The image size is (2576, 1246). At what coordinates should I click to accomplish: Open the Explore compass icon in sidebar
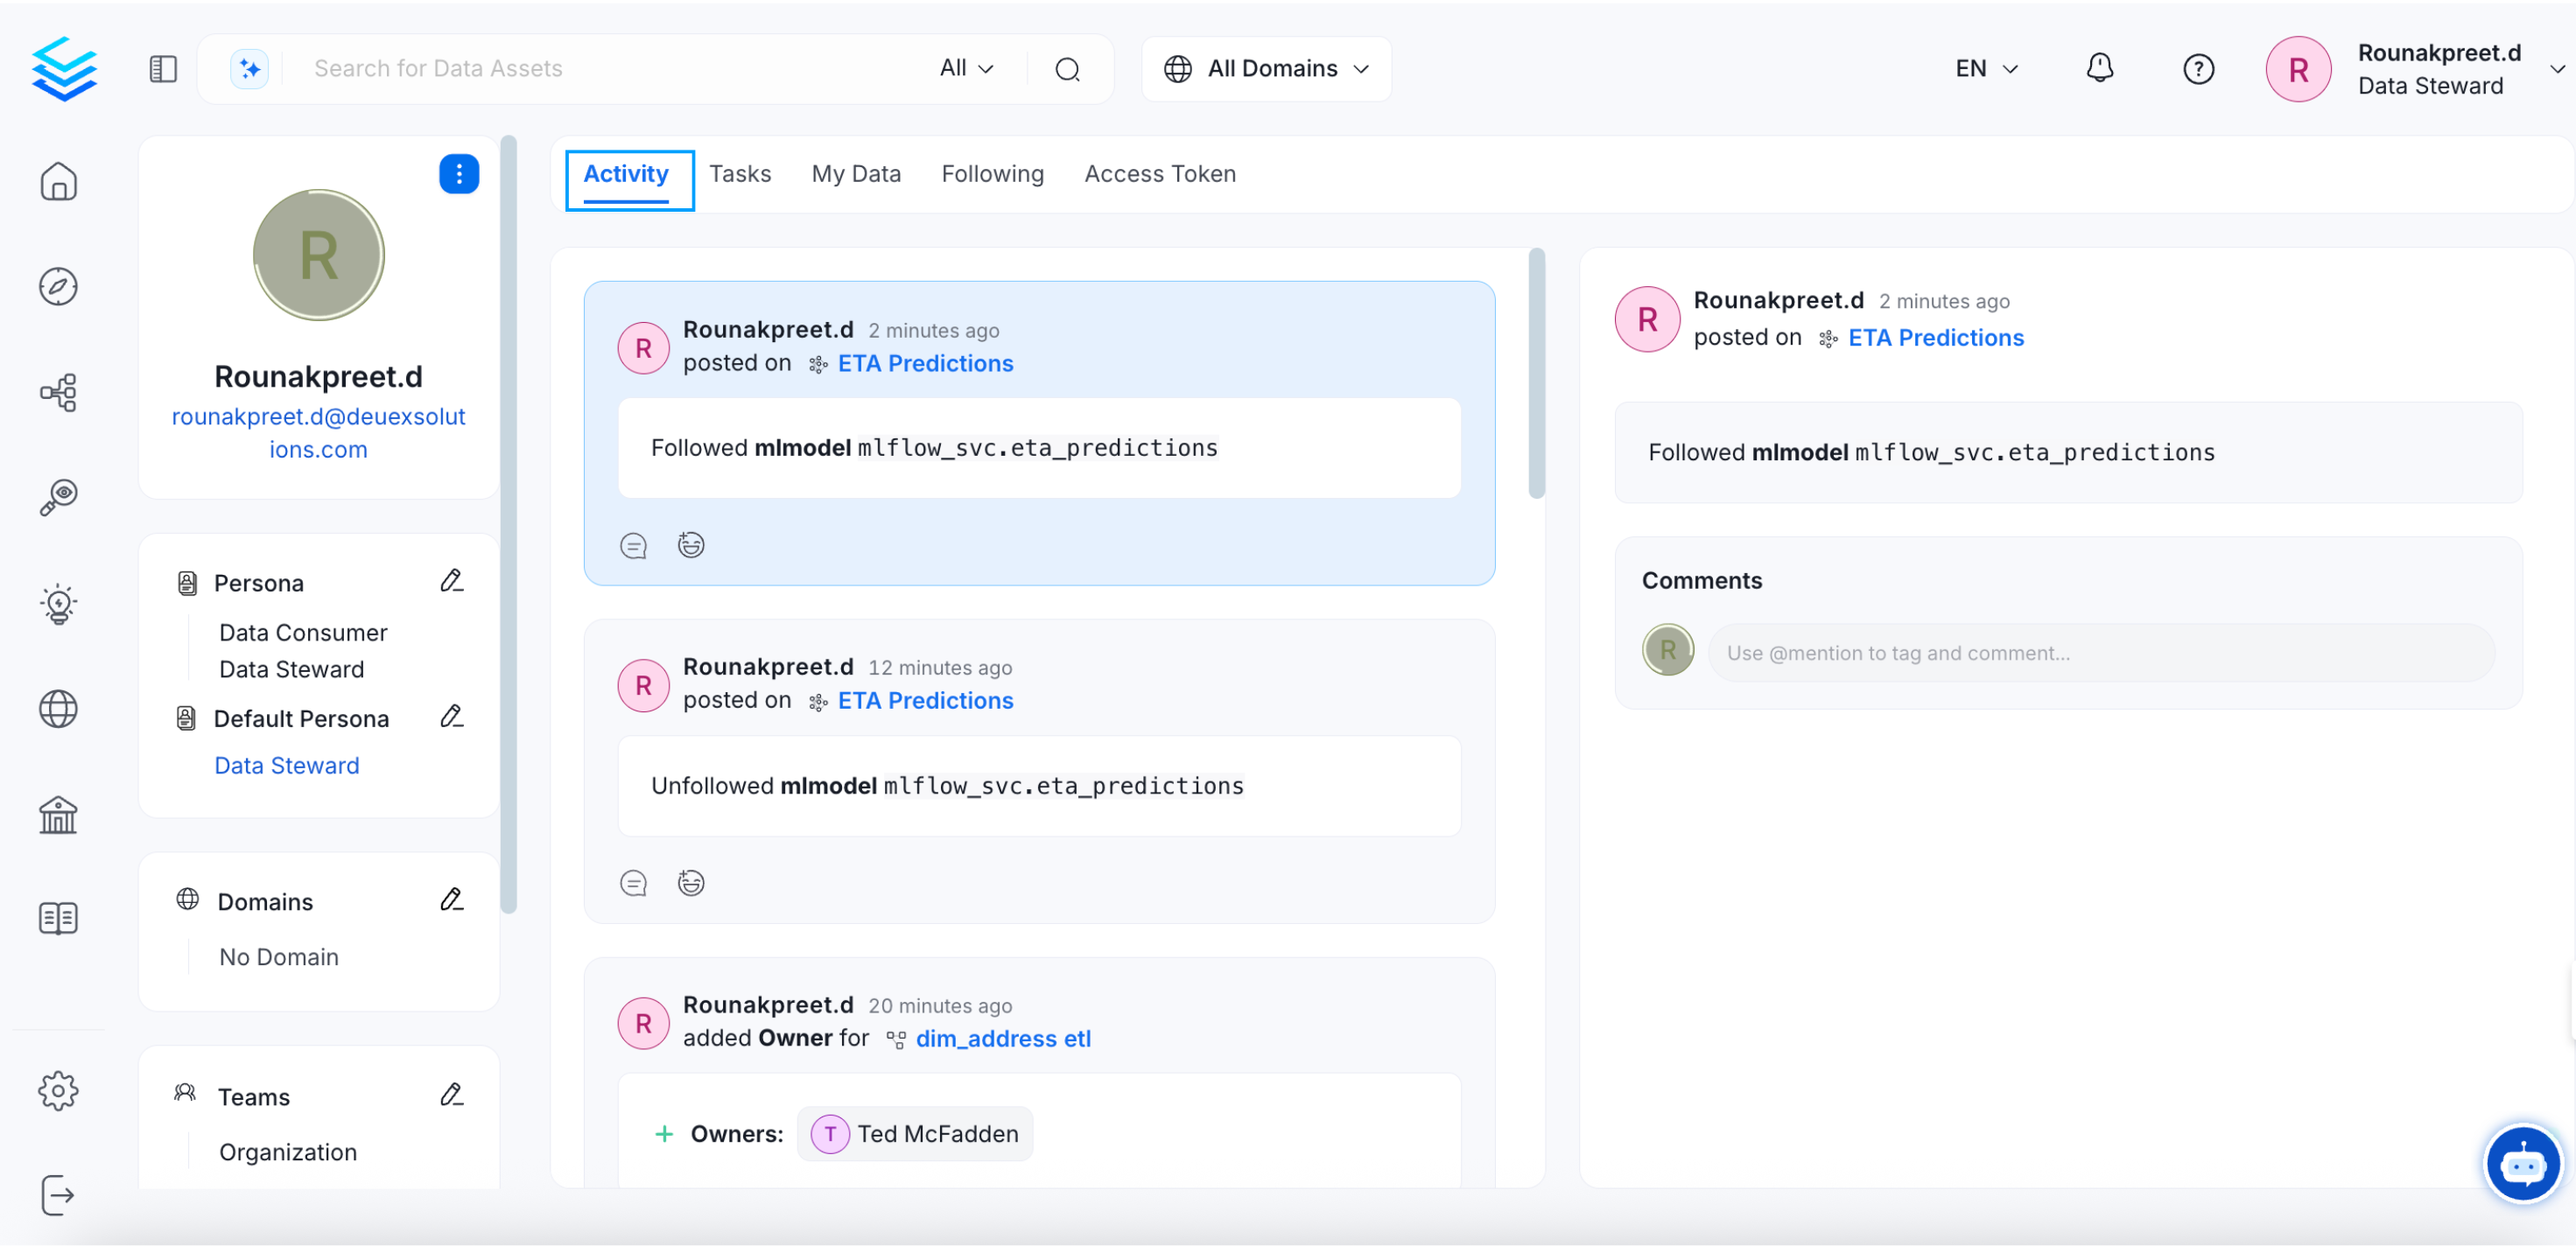[58, 286]
